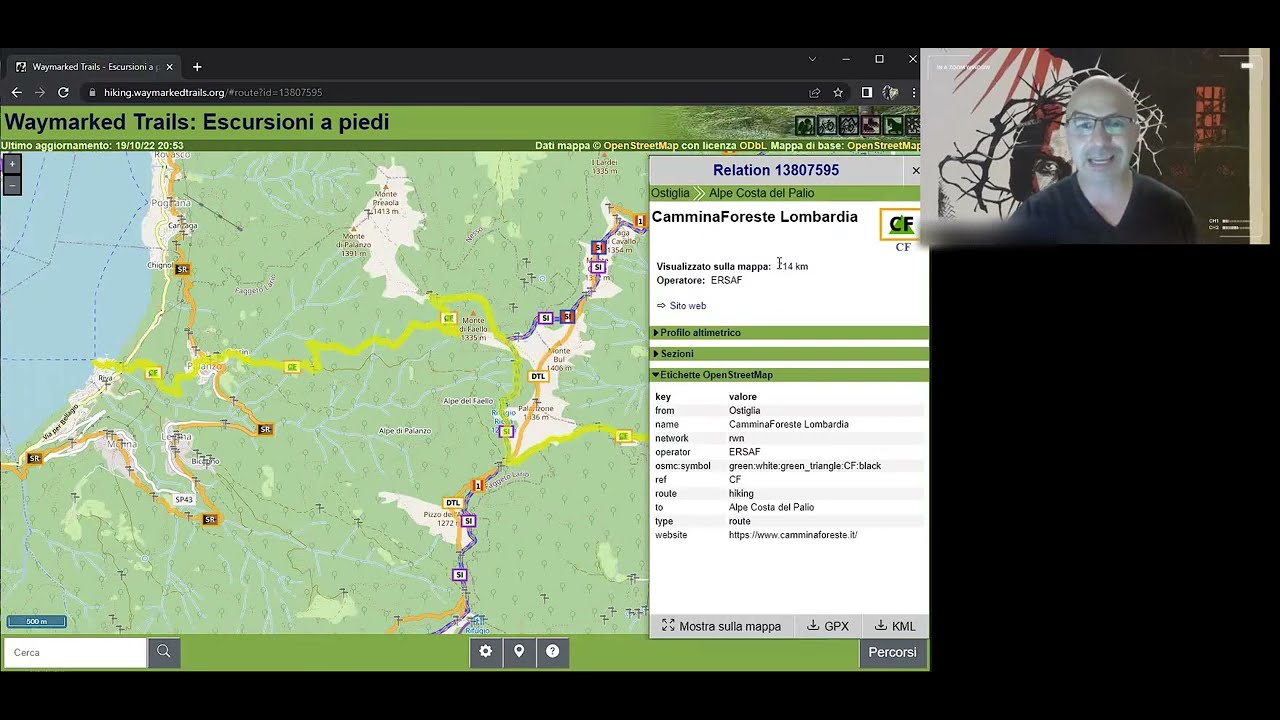
Task: Open the settings gear in bottom bar
Action: pyautogui.click(x=485, y=651)
